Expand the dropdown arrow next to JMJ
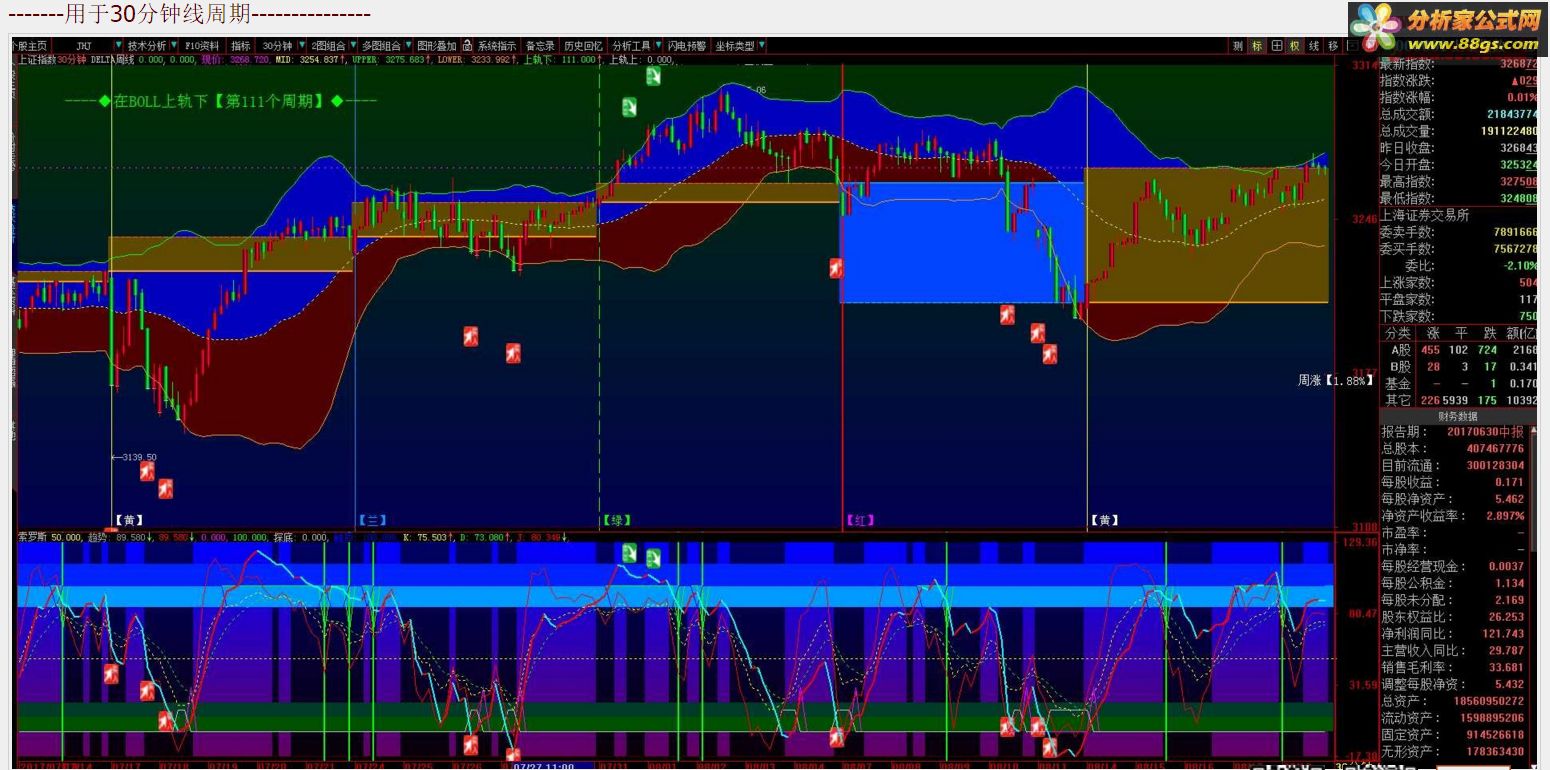 click(119, 46)
